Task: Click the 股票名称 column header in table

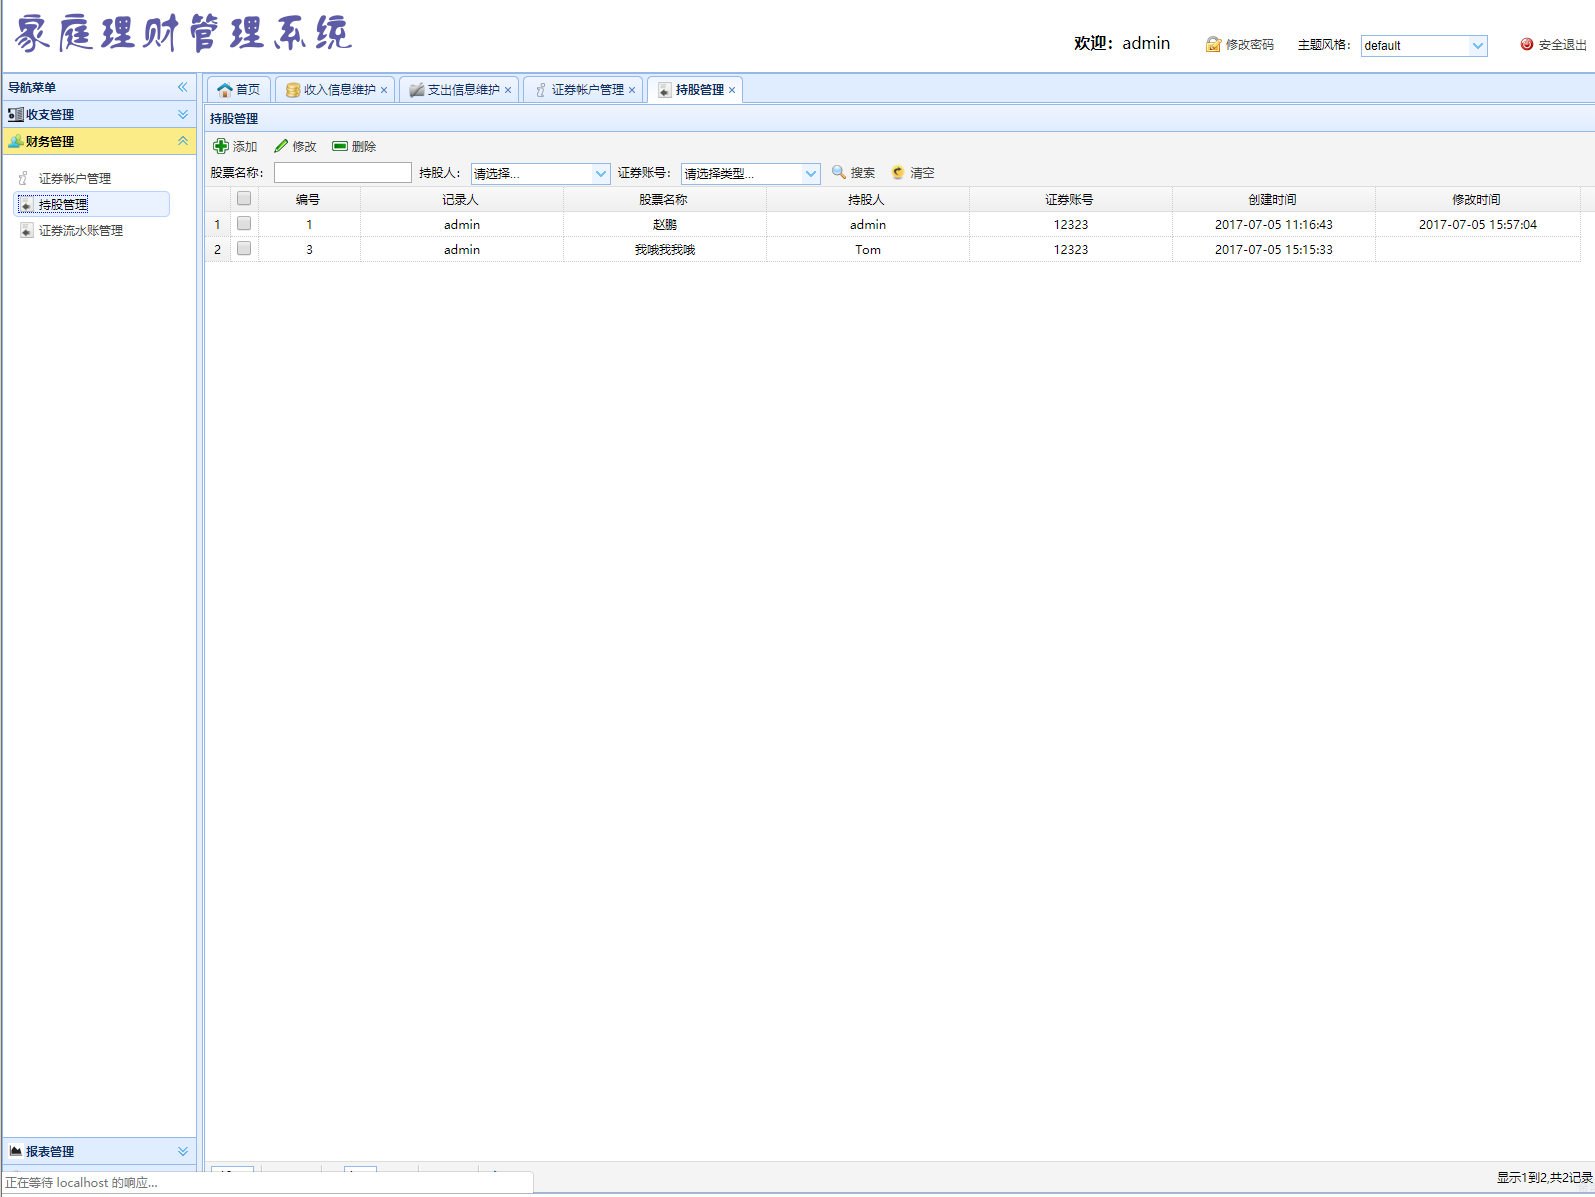Action: 664,199
